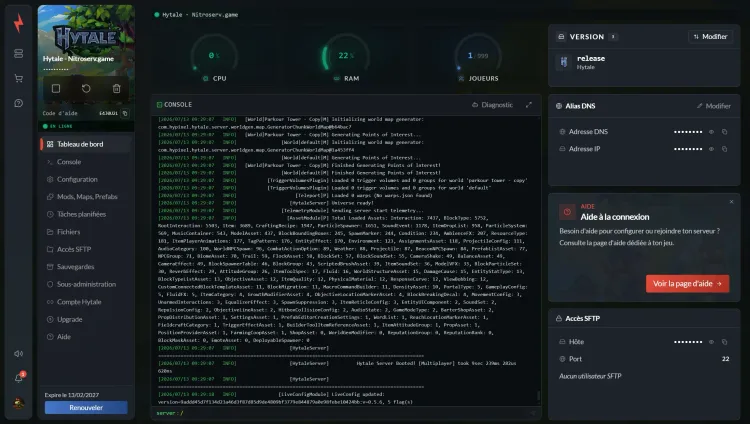
Task: Click the Alias DNS globe icon
Action: pyautogui.click(x=559, y=106)
